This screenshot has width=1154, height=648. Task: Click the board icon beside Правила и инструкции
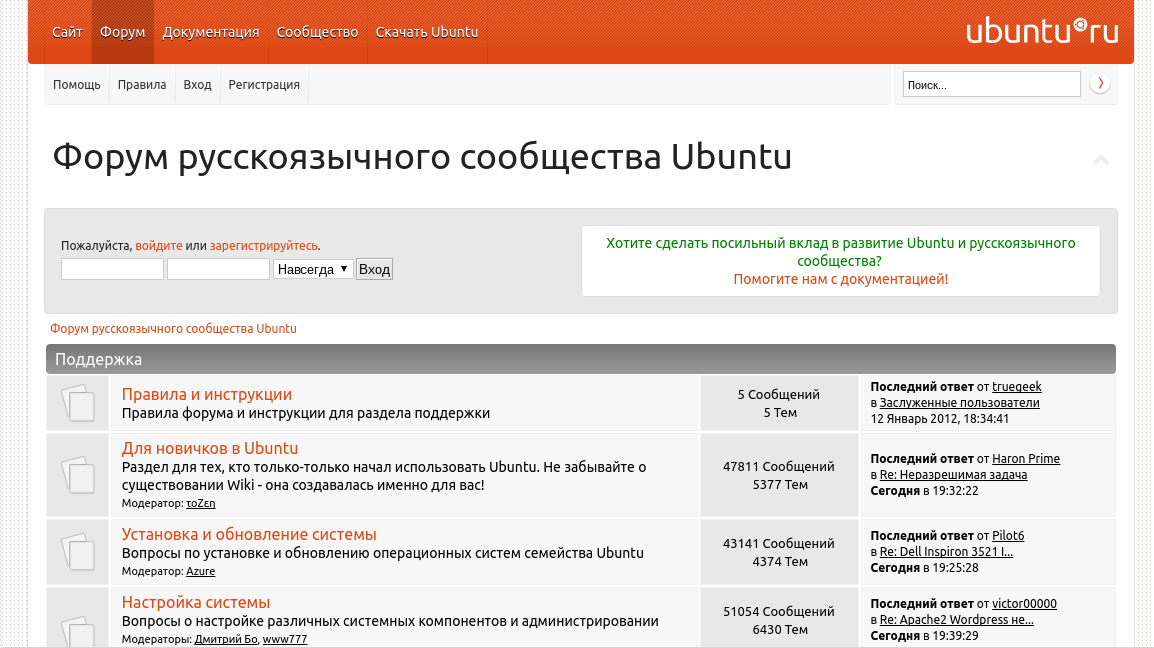(x=78, y=403)
